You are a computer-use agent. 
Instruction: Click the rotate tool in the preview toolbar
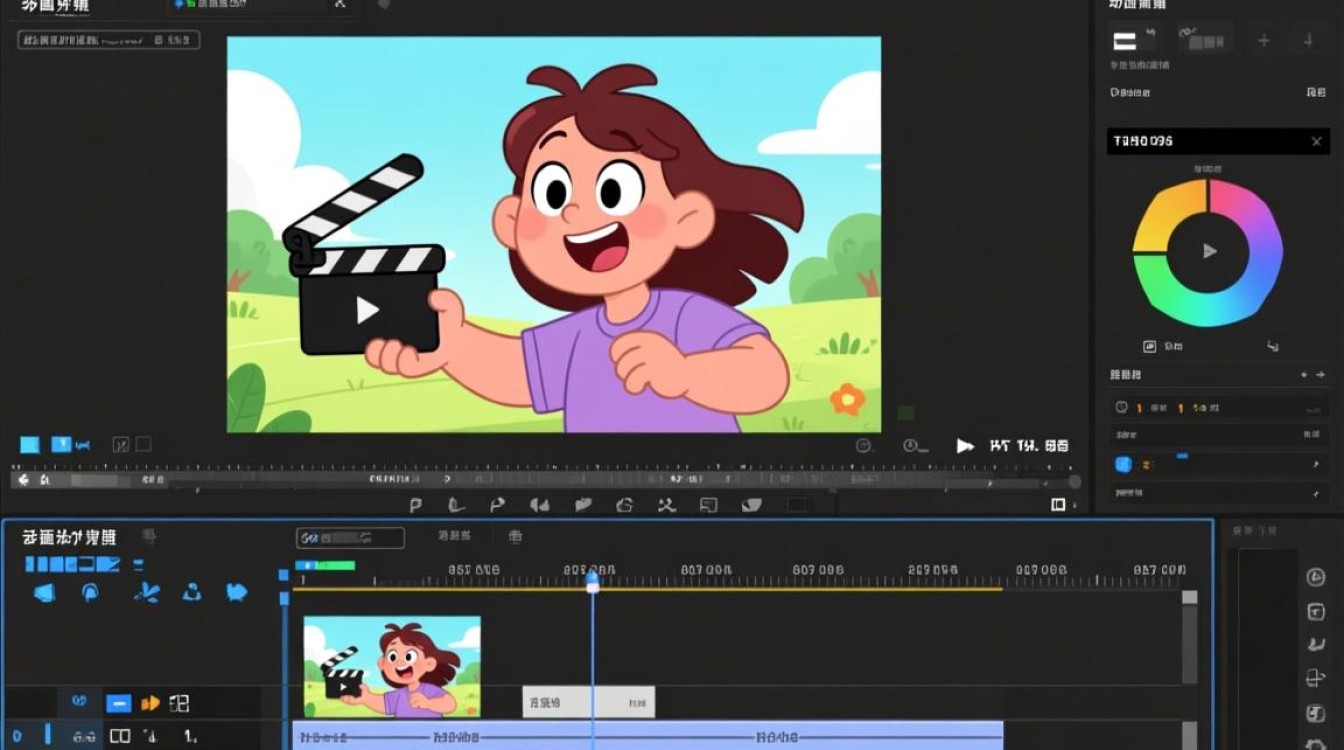625,505
